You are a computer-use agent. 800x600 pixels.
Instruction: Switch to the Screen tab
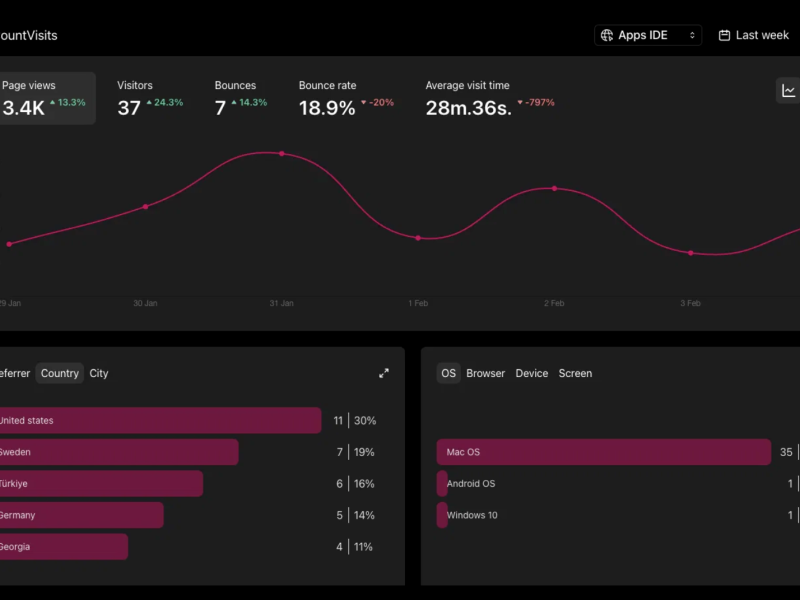click(x=575, y=373)
